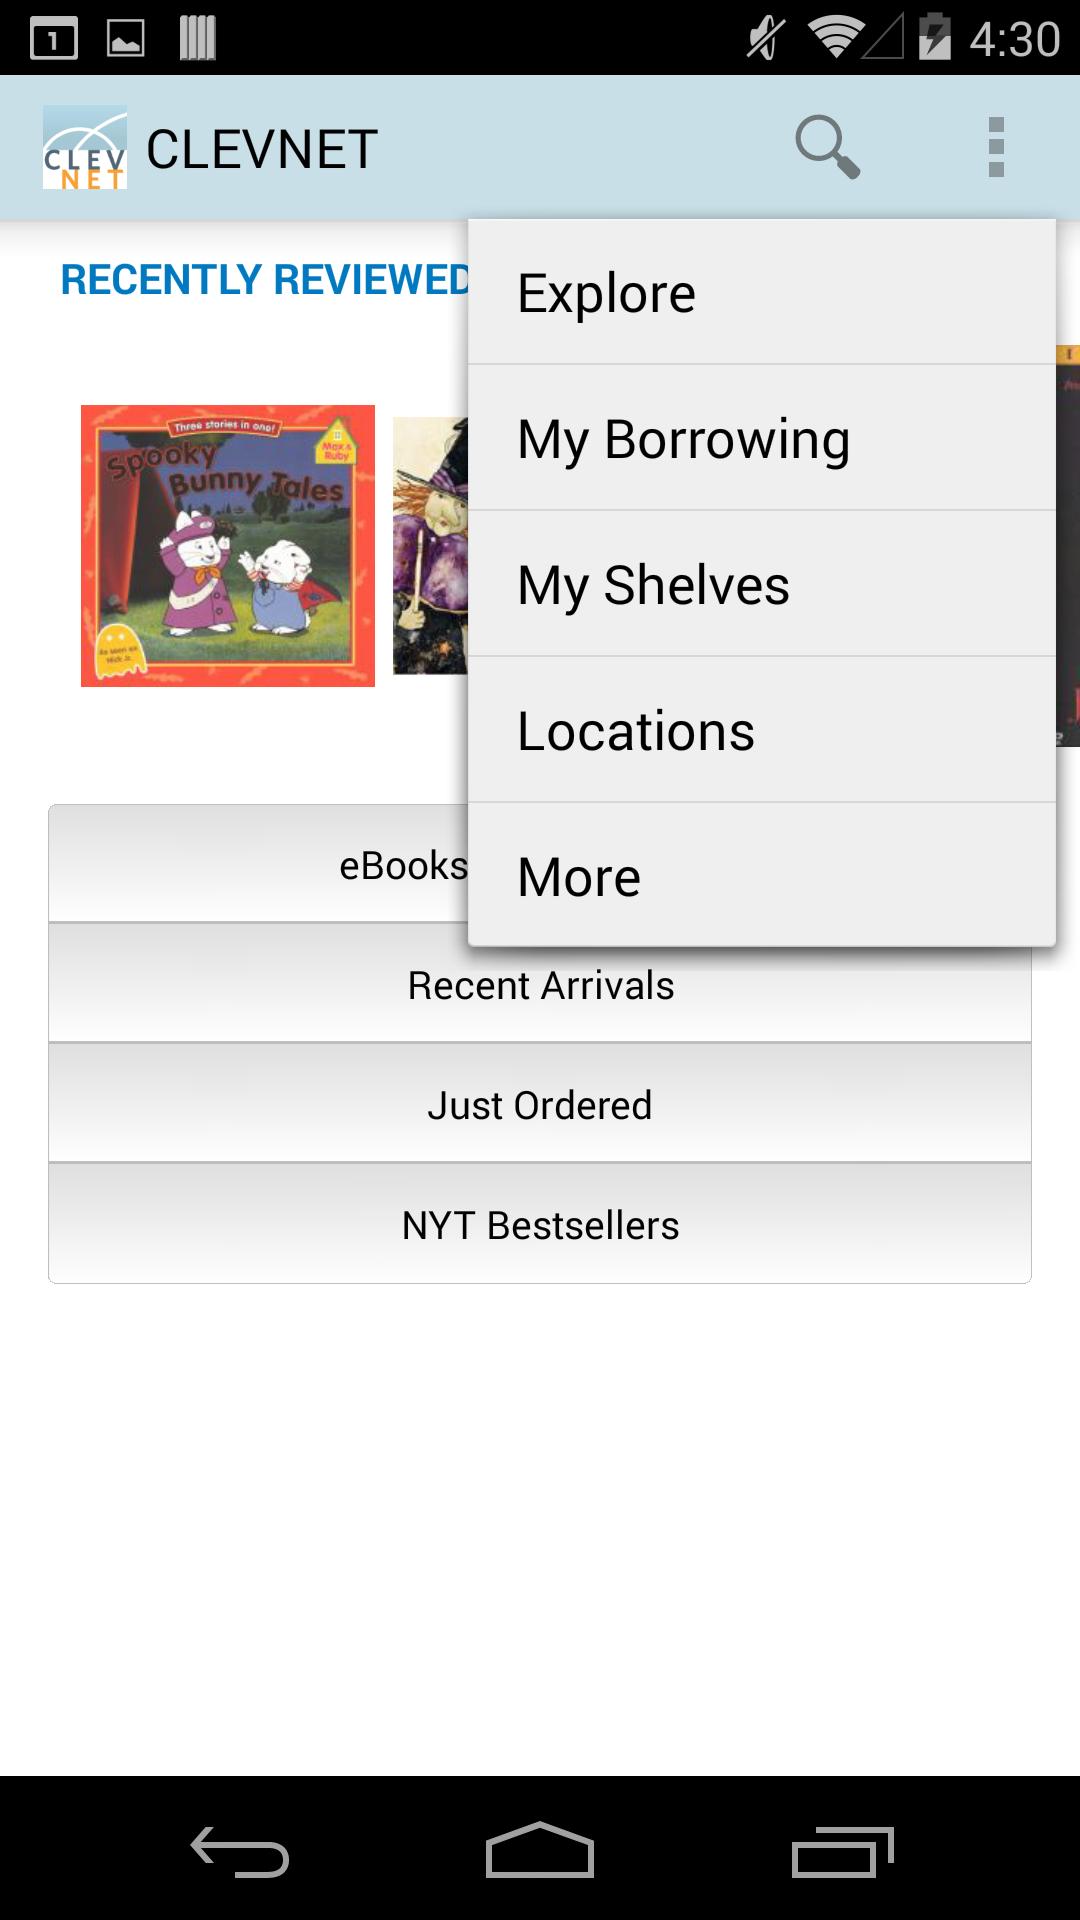Open the Spooky Bunny Tales book cover
The image size is (1080, 1920).
point(228,546)
